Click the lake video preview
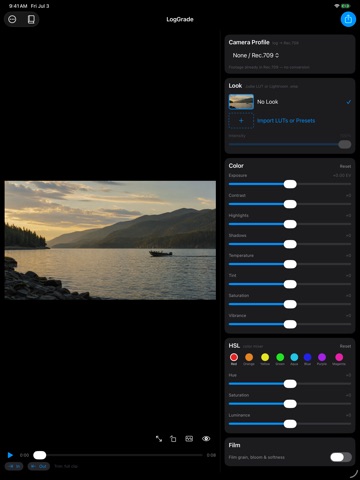This screenshot has width=360, height=480. 110,240
